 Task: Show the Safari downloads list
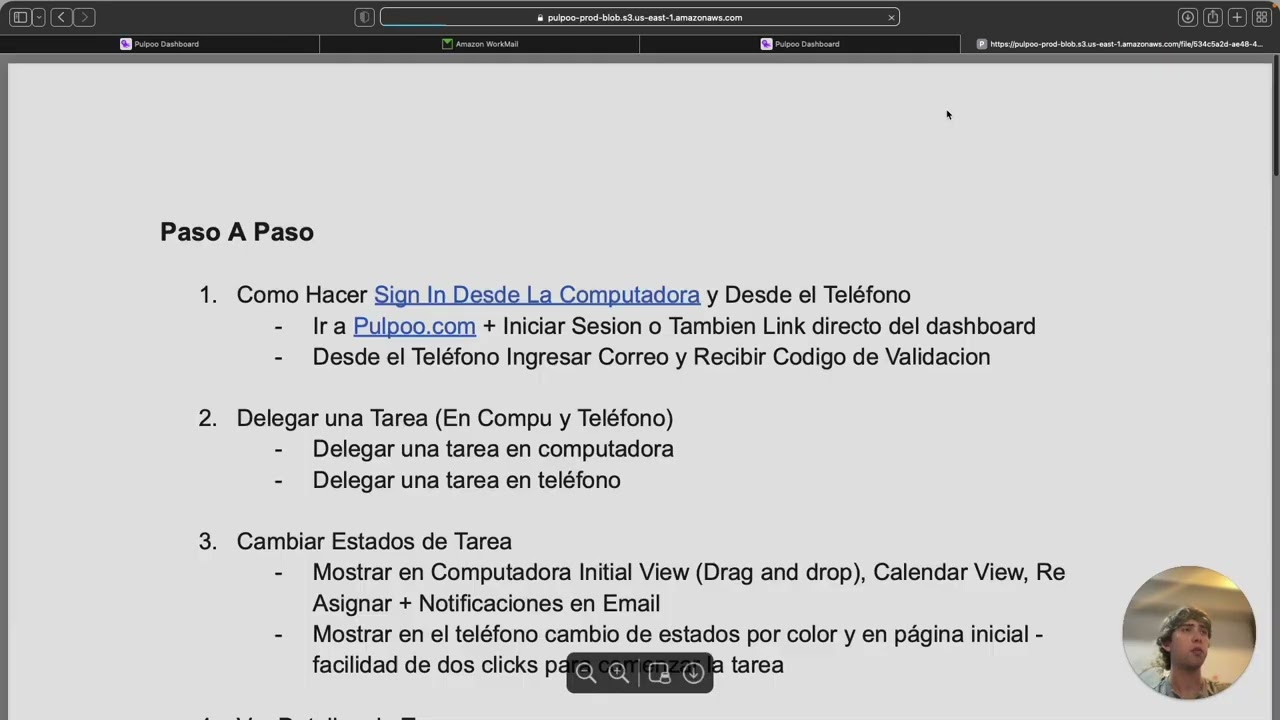coord(1187,17)
